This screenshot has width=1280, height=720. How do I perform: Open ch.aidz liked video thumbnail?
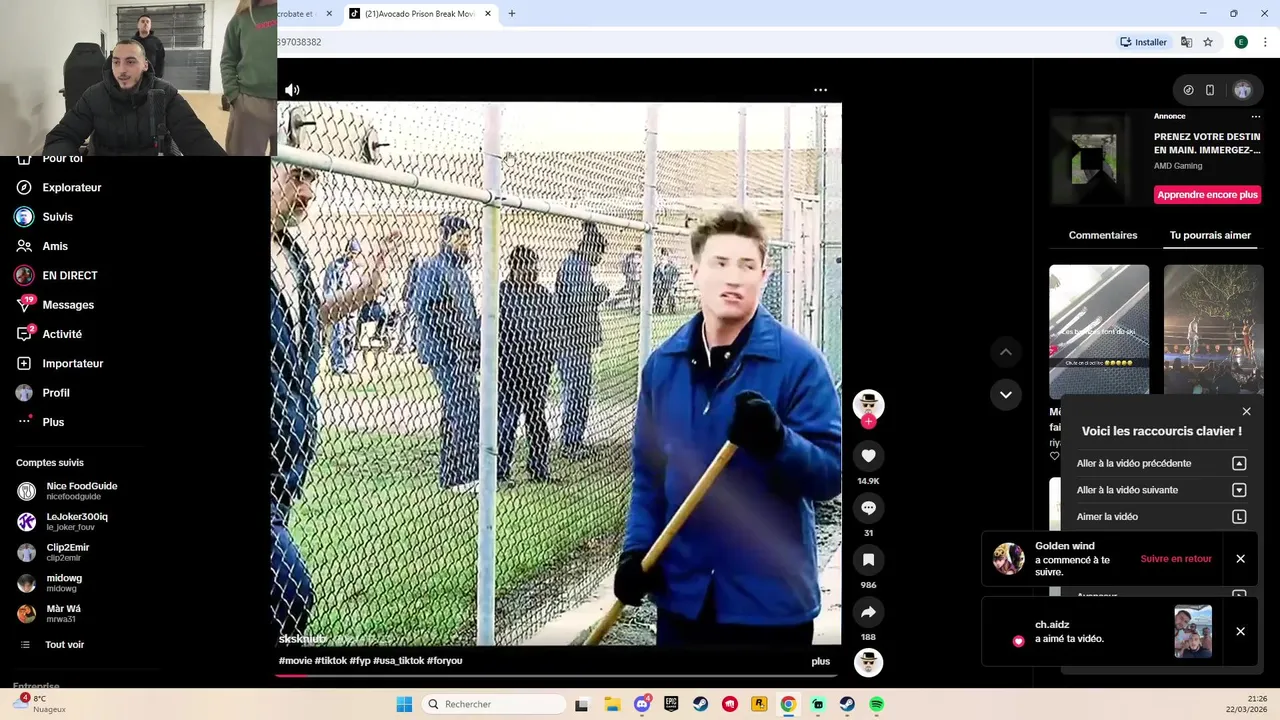tap(1193, 631)
